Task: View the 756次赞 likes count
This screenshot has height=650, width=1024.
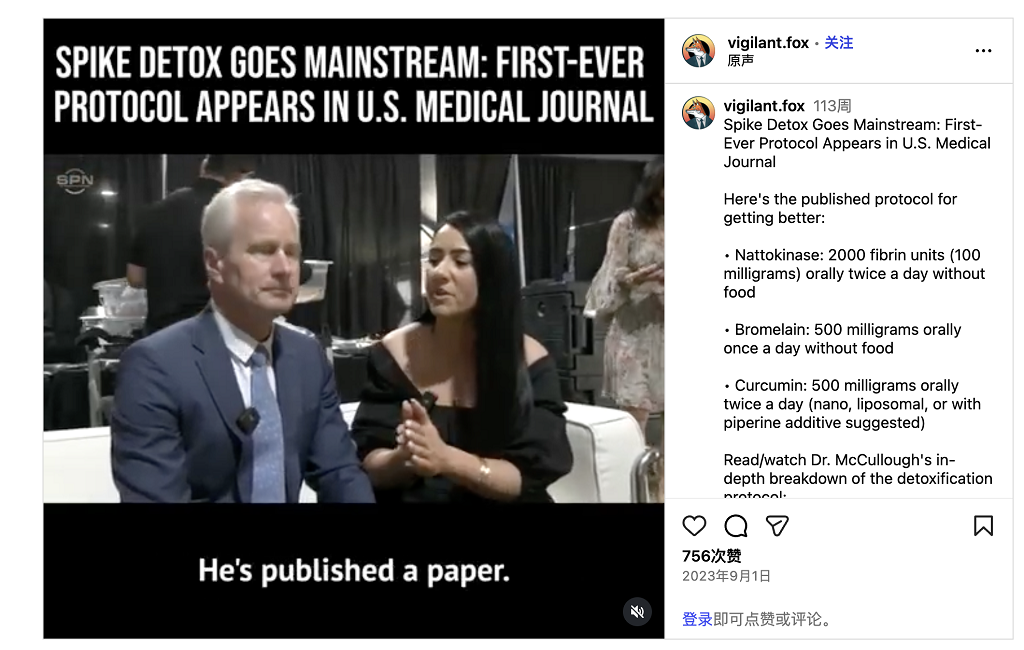Action: click(712, 556)
